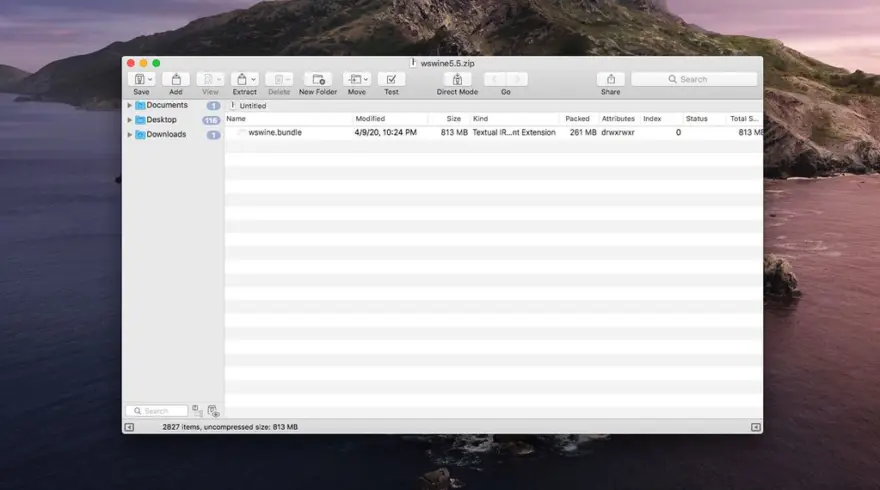Sort by the Kind column header

514,118
